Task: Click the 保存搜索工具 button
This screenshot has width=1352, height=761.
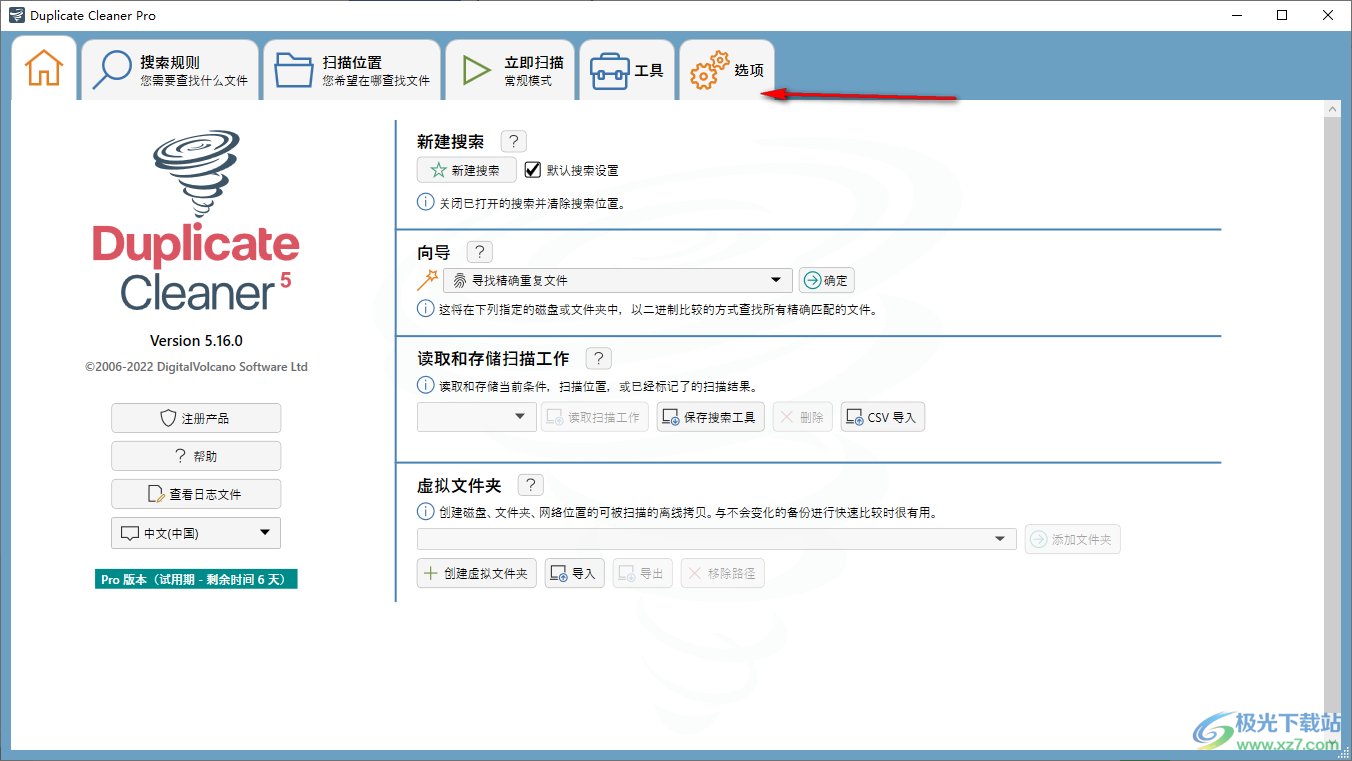Action: point(710,417)
